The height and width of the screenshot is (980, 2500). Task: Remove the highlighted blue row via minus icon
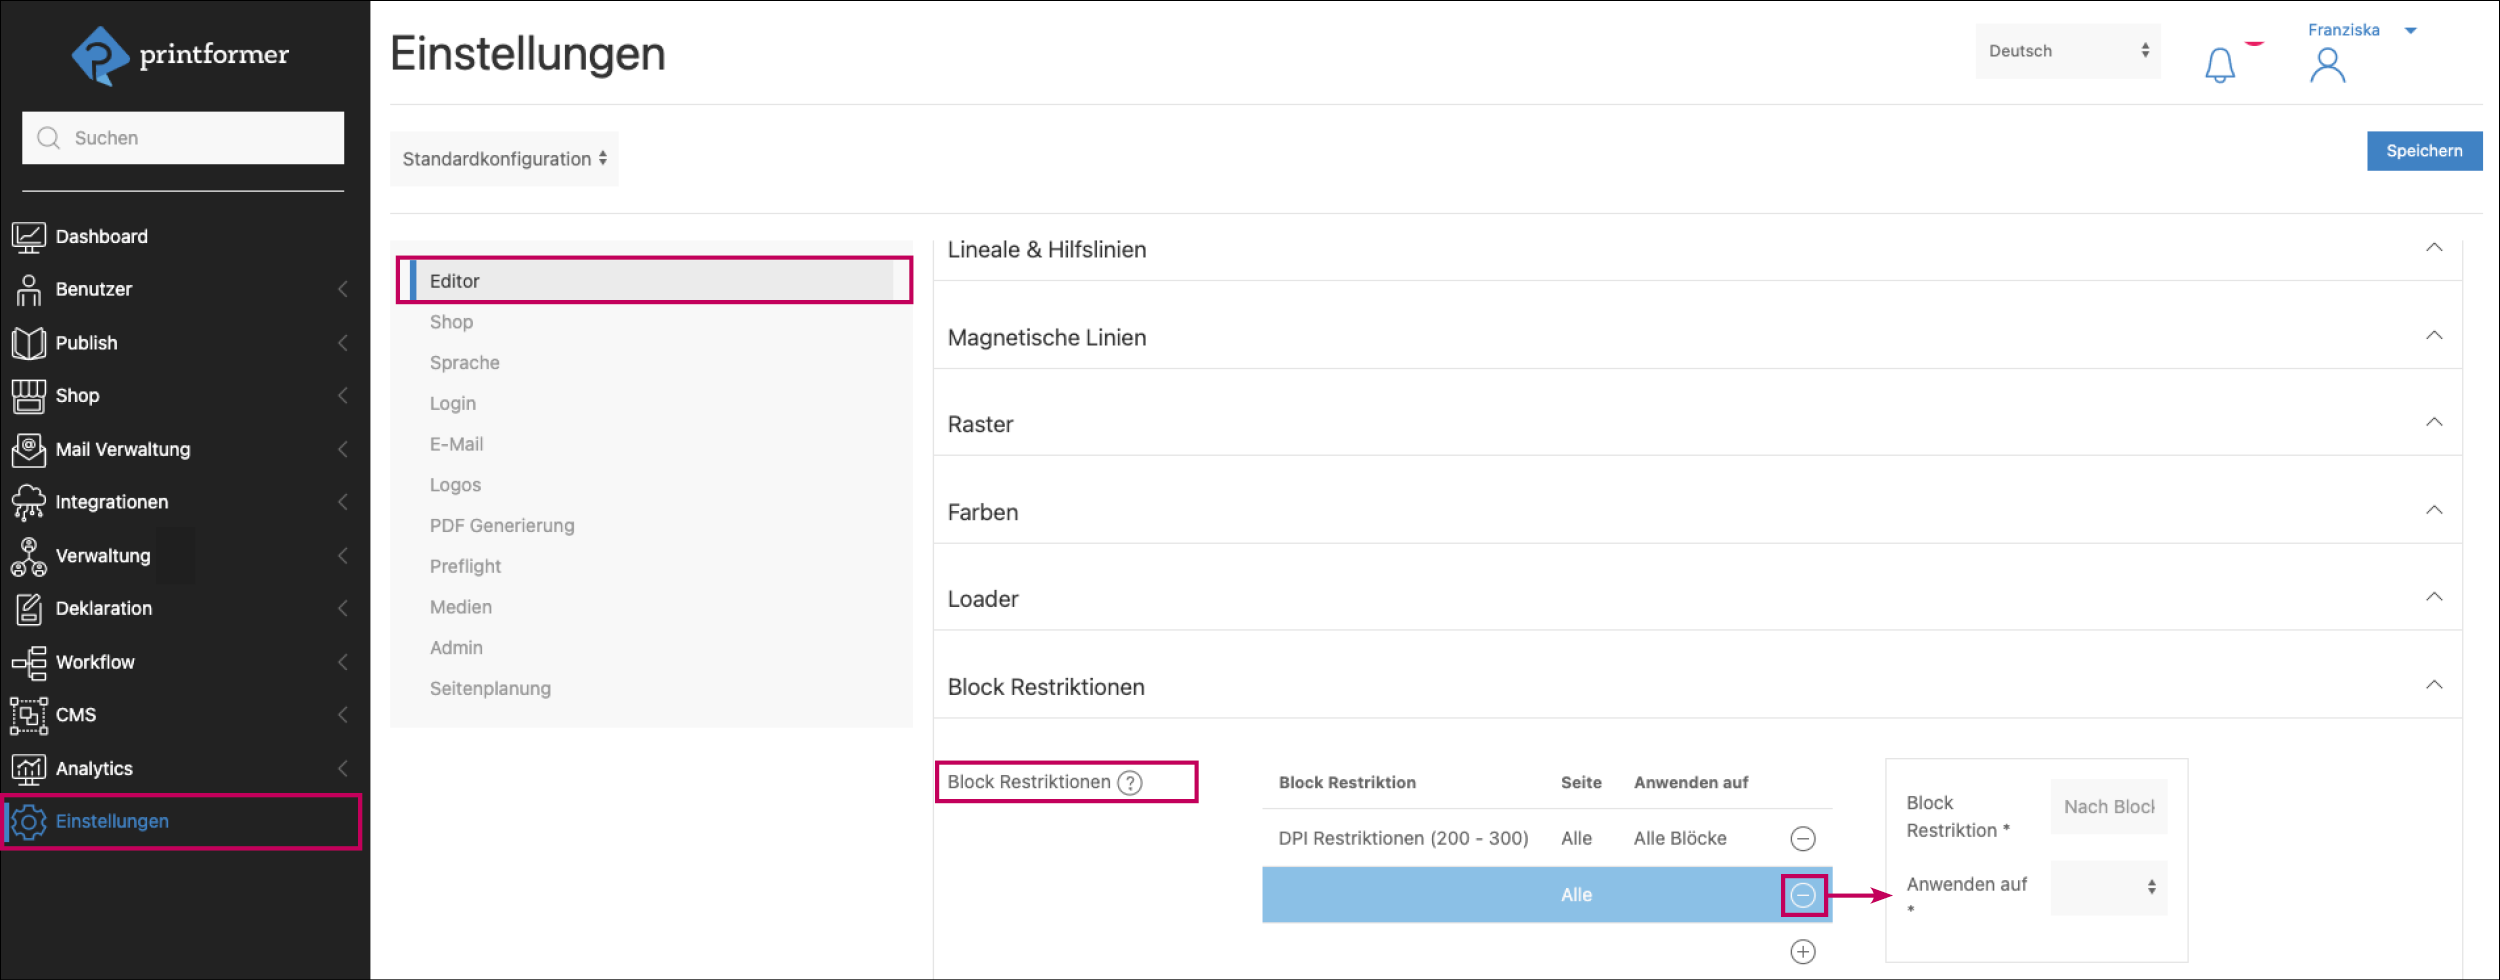click(1802, 895)
